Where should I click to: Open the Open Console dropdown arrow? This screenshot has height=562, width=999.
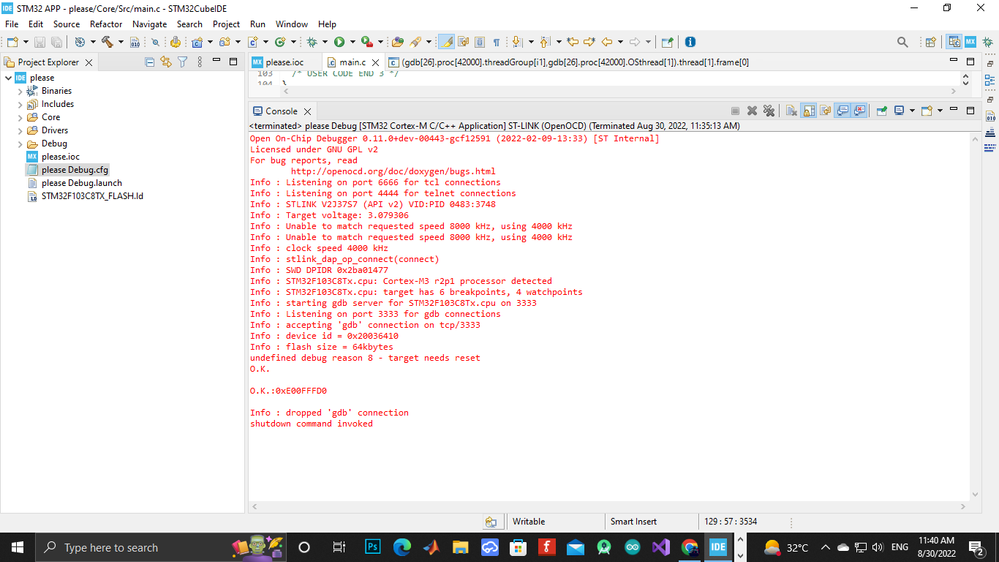point(940,111)
